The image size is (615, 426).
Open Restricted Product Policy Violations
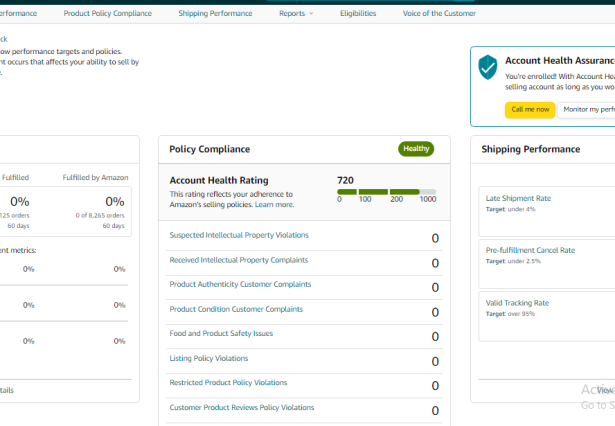(x=228, y=382)
